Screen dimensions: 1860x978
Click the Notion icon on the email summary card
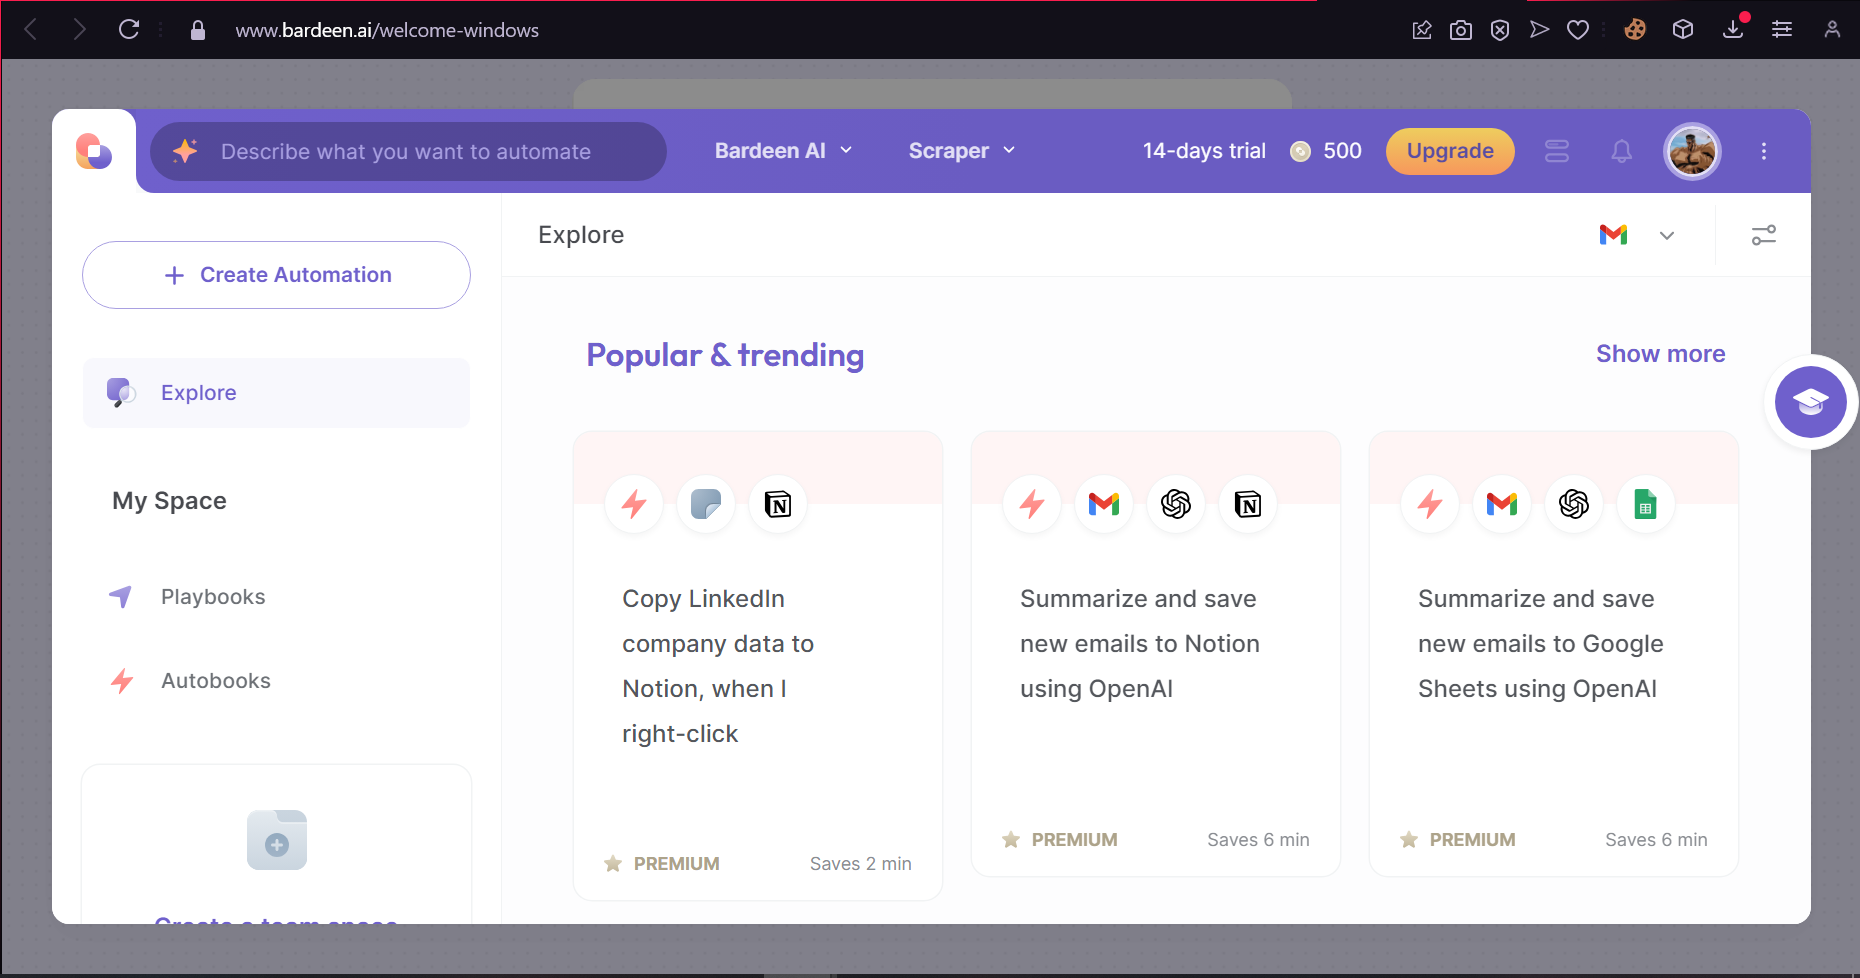1248,504
